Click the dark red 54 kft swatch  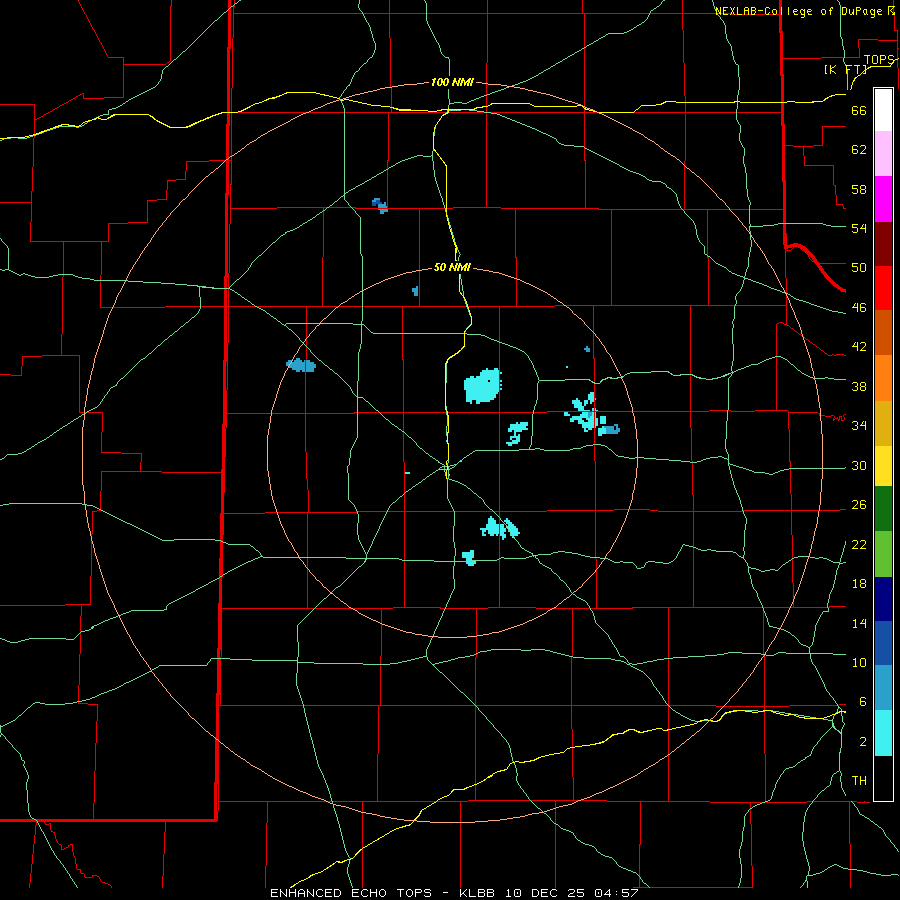coord(883,244)
